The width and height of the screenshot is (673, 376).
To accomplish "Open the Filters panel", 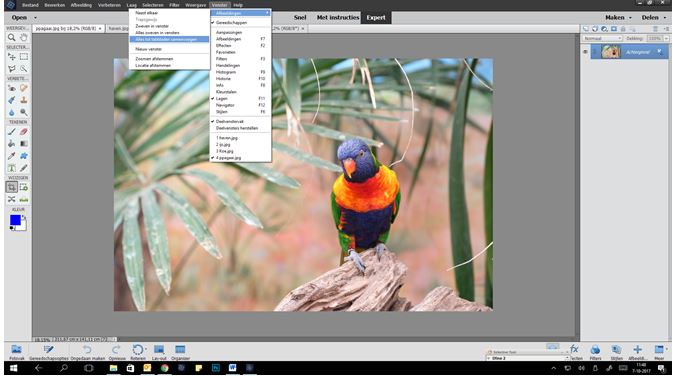I will 595,352.
